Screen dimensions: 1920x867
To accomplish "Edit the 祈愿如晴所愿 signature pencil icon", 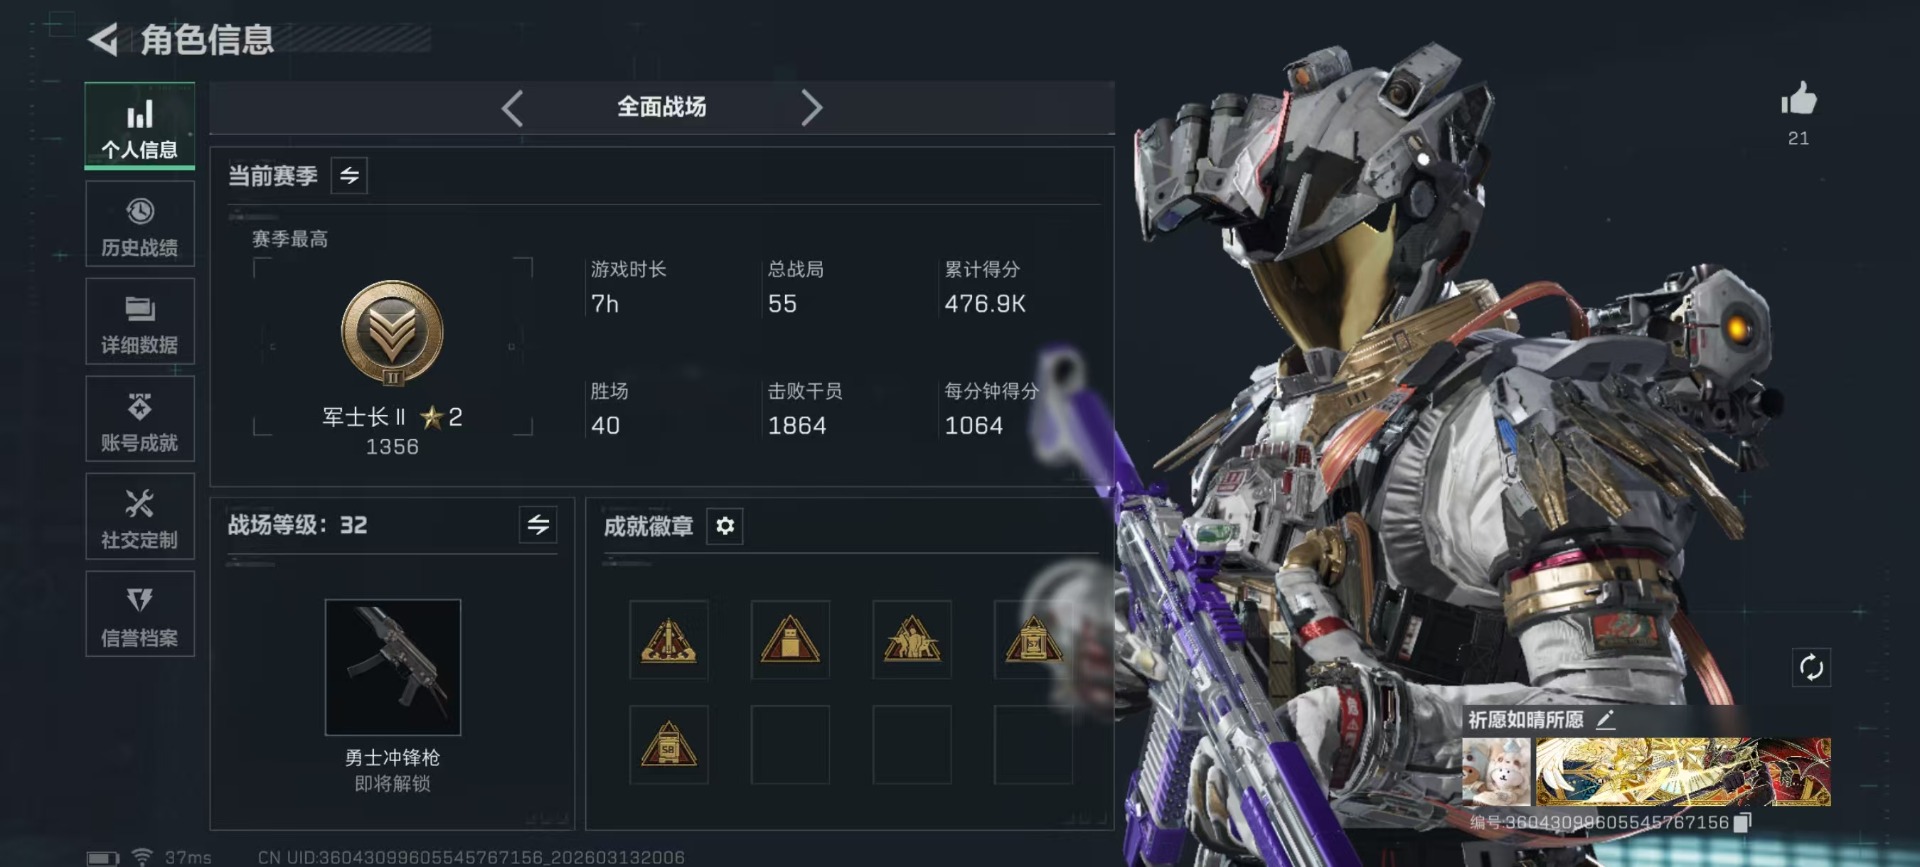I will [1605, 719].
